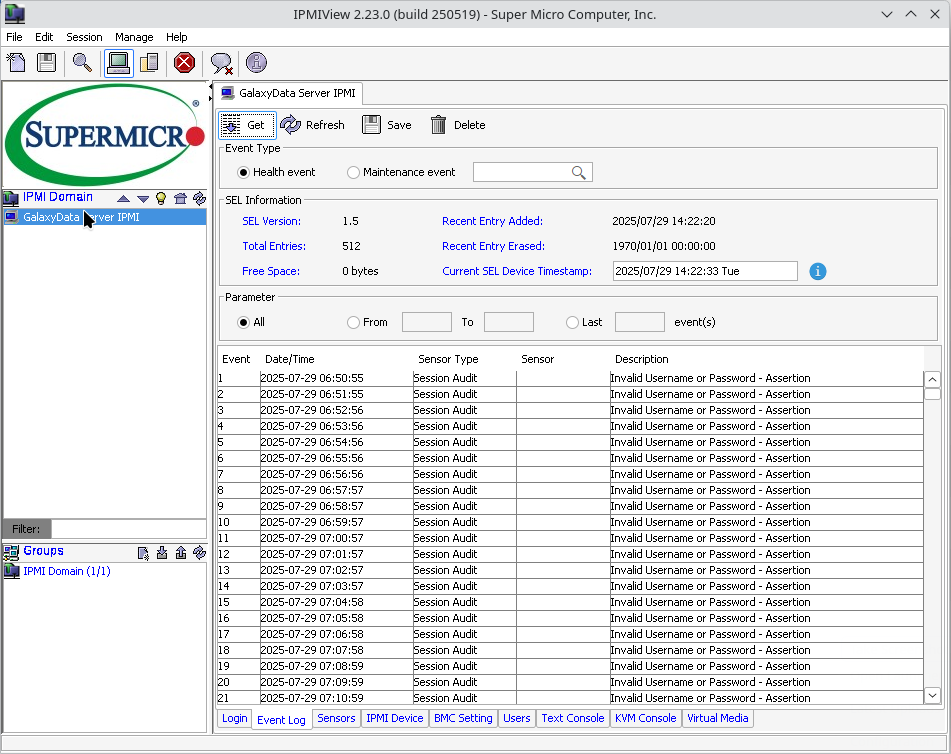
Task: Click the round purple info toolbar icon
Action: click(x=257, y=62)
